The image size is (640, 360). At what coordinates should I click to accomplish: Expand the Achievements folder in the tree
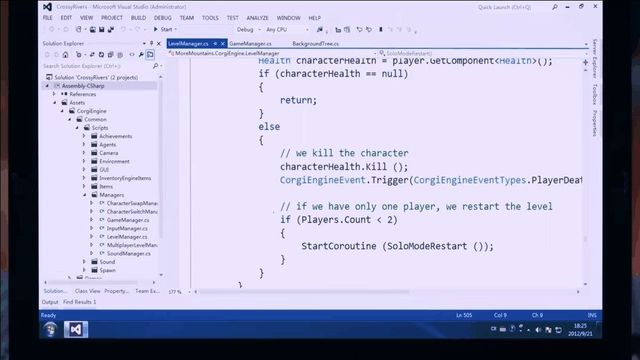84,136
